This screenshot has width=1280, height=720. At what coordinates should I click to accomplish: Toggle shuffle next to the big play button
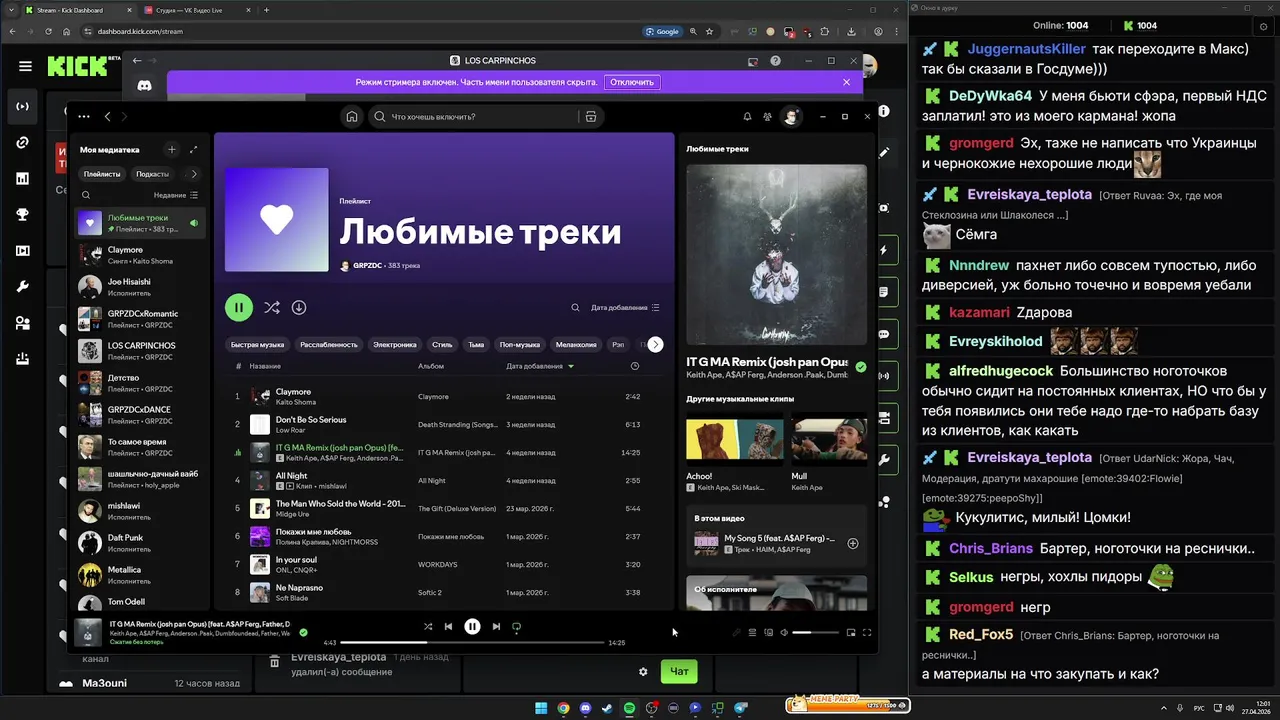click(x=271, y=308)
